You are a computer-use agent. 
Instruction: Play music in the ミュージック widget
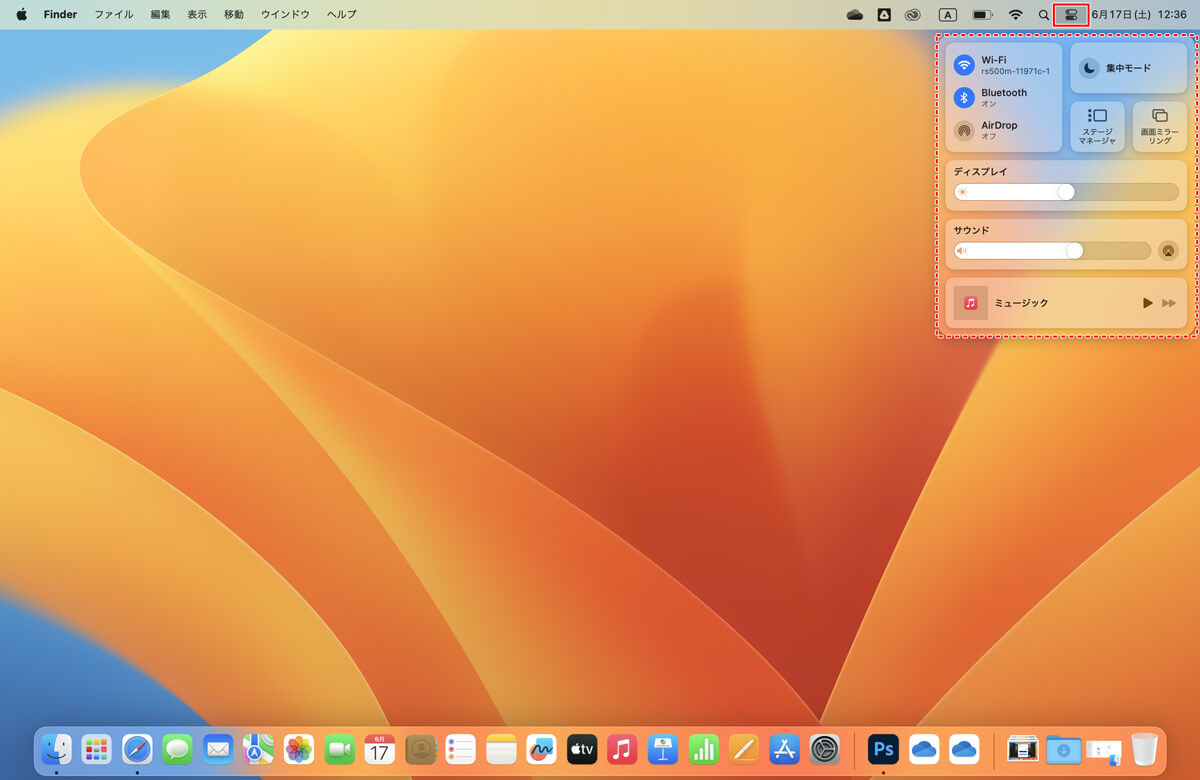1147,303
